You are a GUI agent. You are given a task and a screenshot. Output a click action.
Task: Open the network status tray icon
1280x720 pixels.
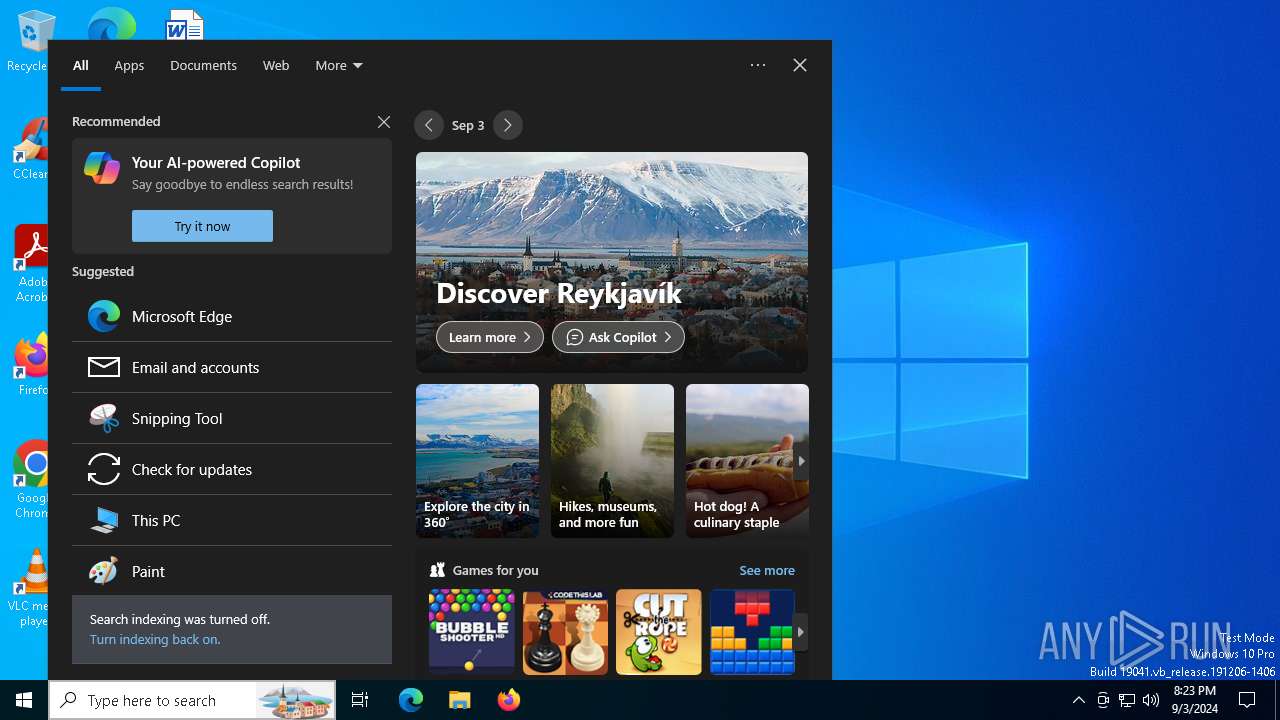coord(1127,700)
